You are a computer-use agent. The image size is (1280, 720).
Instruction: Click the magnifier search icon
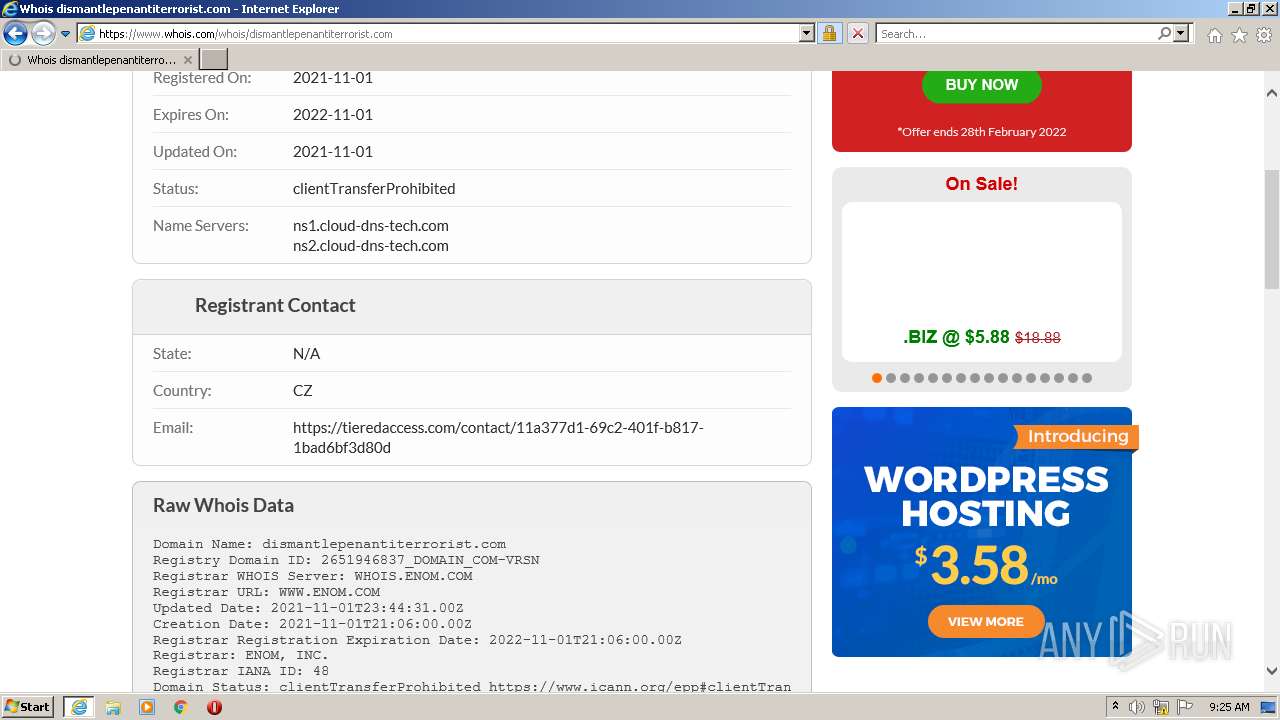[x=1164, y=34]
